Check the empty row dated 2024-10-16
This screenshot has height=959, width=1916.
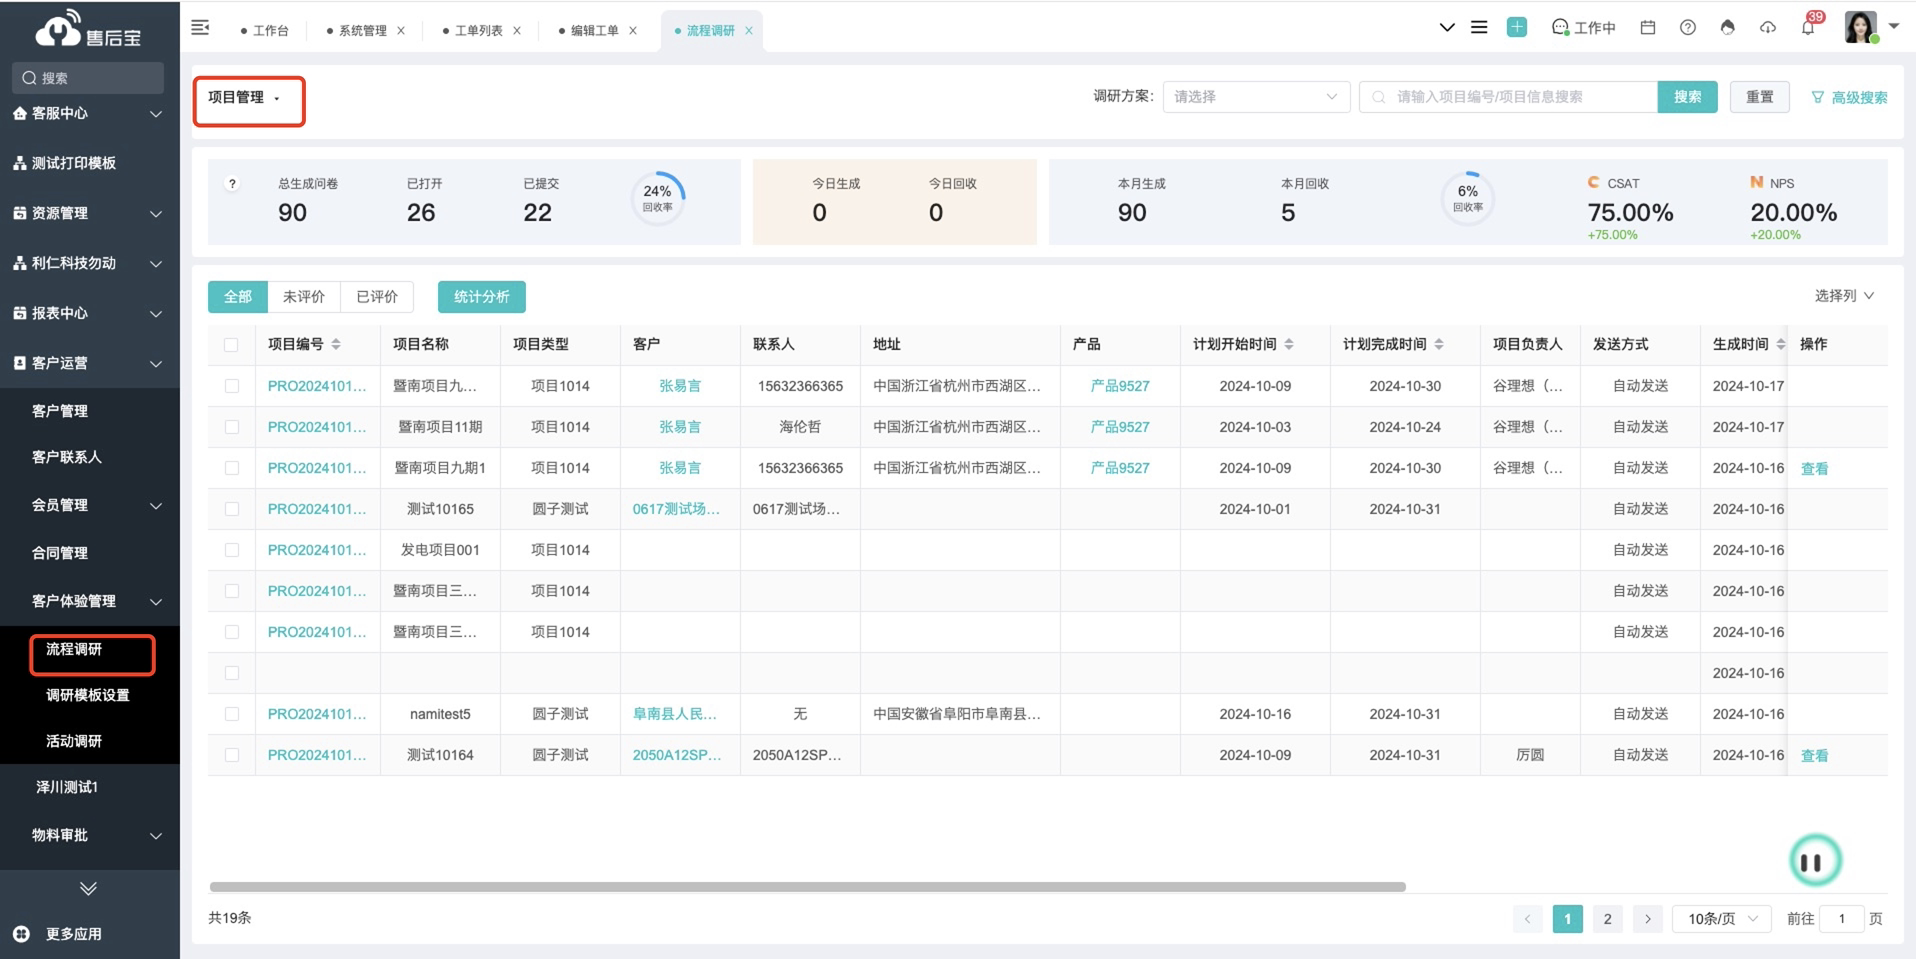pos(232,673)
